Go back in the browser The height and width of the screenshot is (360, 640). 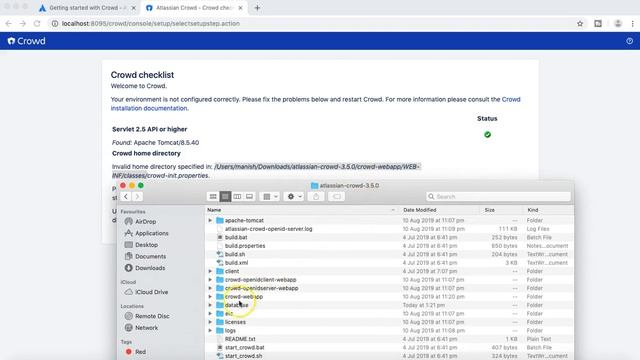pos(9,24)
